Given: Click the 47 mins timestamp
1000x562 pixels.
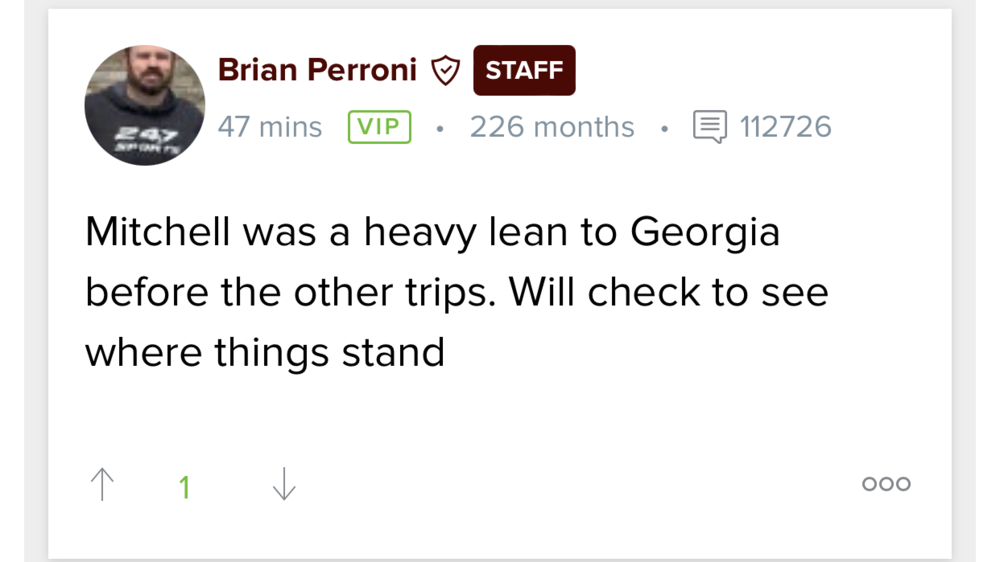Looking at the screenshot, I should pyautogui.click(x=270, y=127).
